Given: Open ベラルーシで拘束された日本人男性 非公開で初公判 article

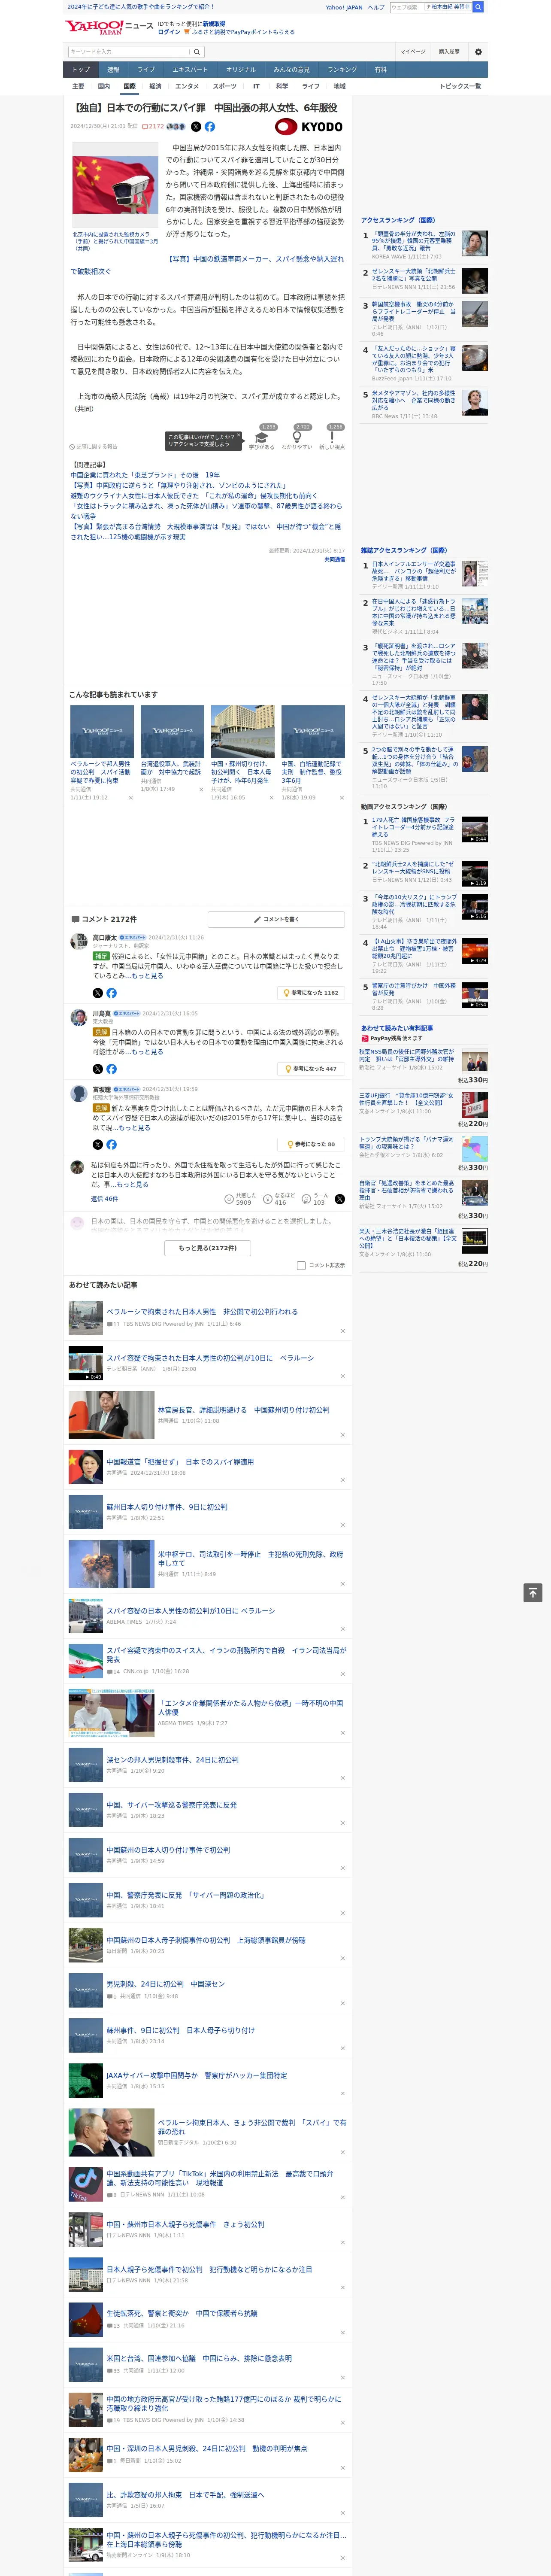Looking at the screenshot, I should coord(202,1311).
